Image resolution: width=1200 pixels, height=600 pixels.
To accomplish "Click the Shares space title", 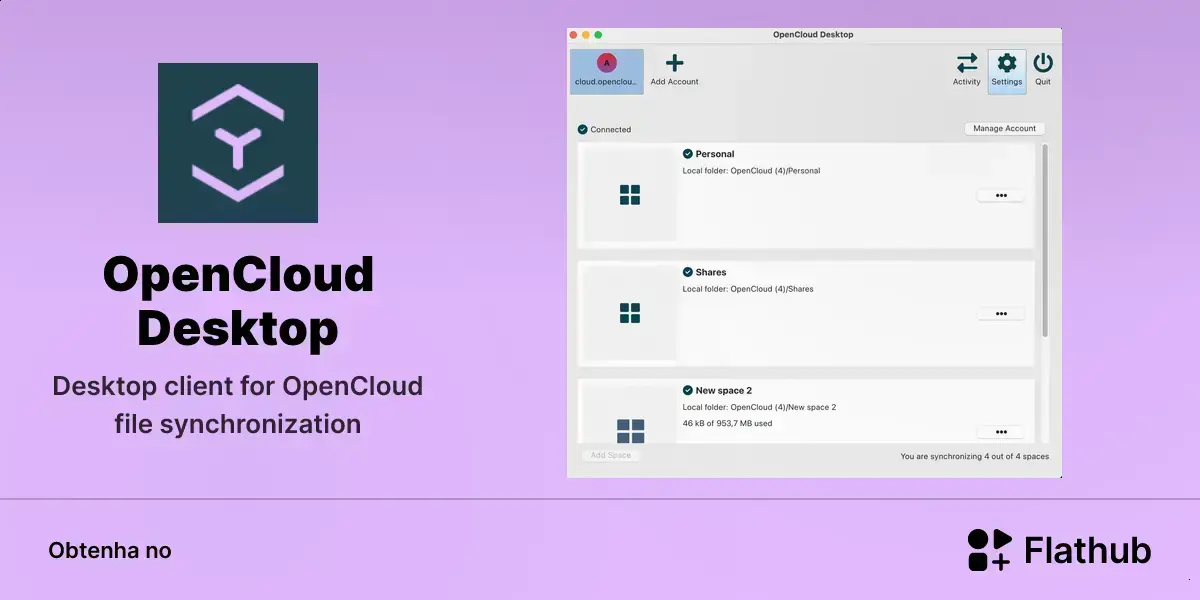I will pyautogui.click(x=711, y=272).
